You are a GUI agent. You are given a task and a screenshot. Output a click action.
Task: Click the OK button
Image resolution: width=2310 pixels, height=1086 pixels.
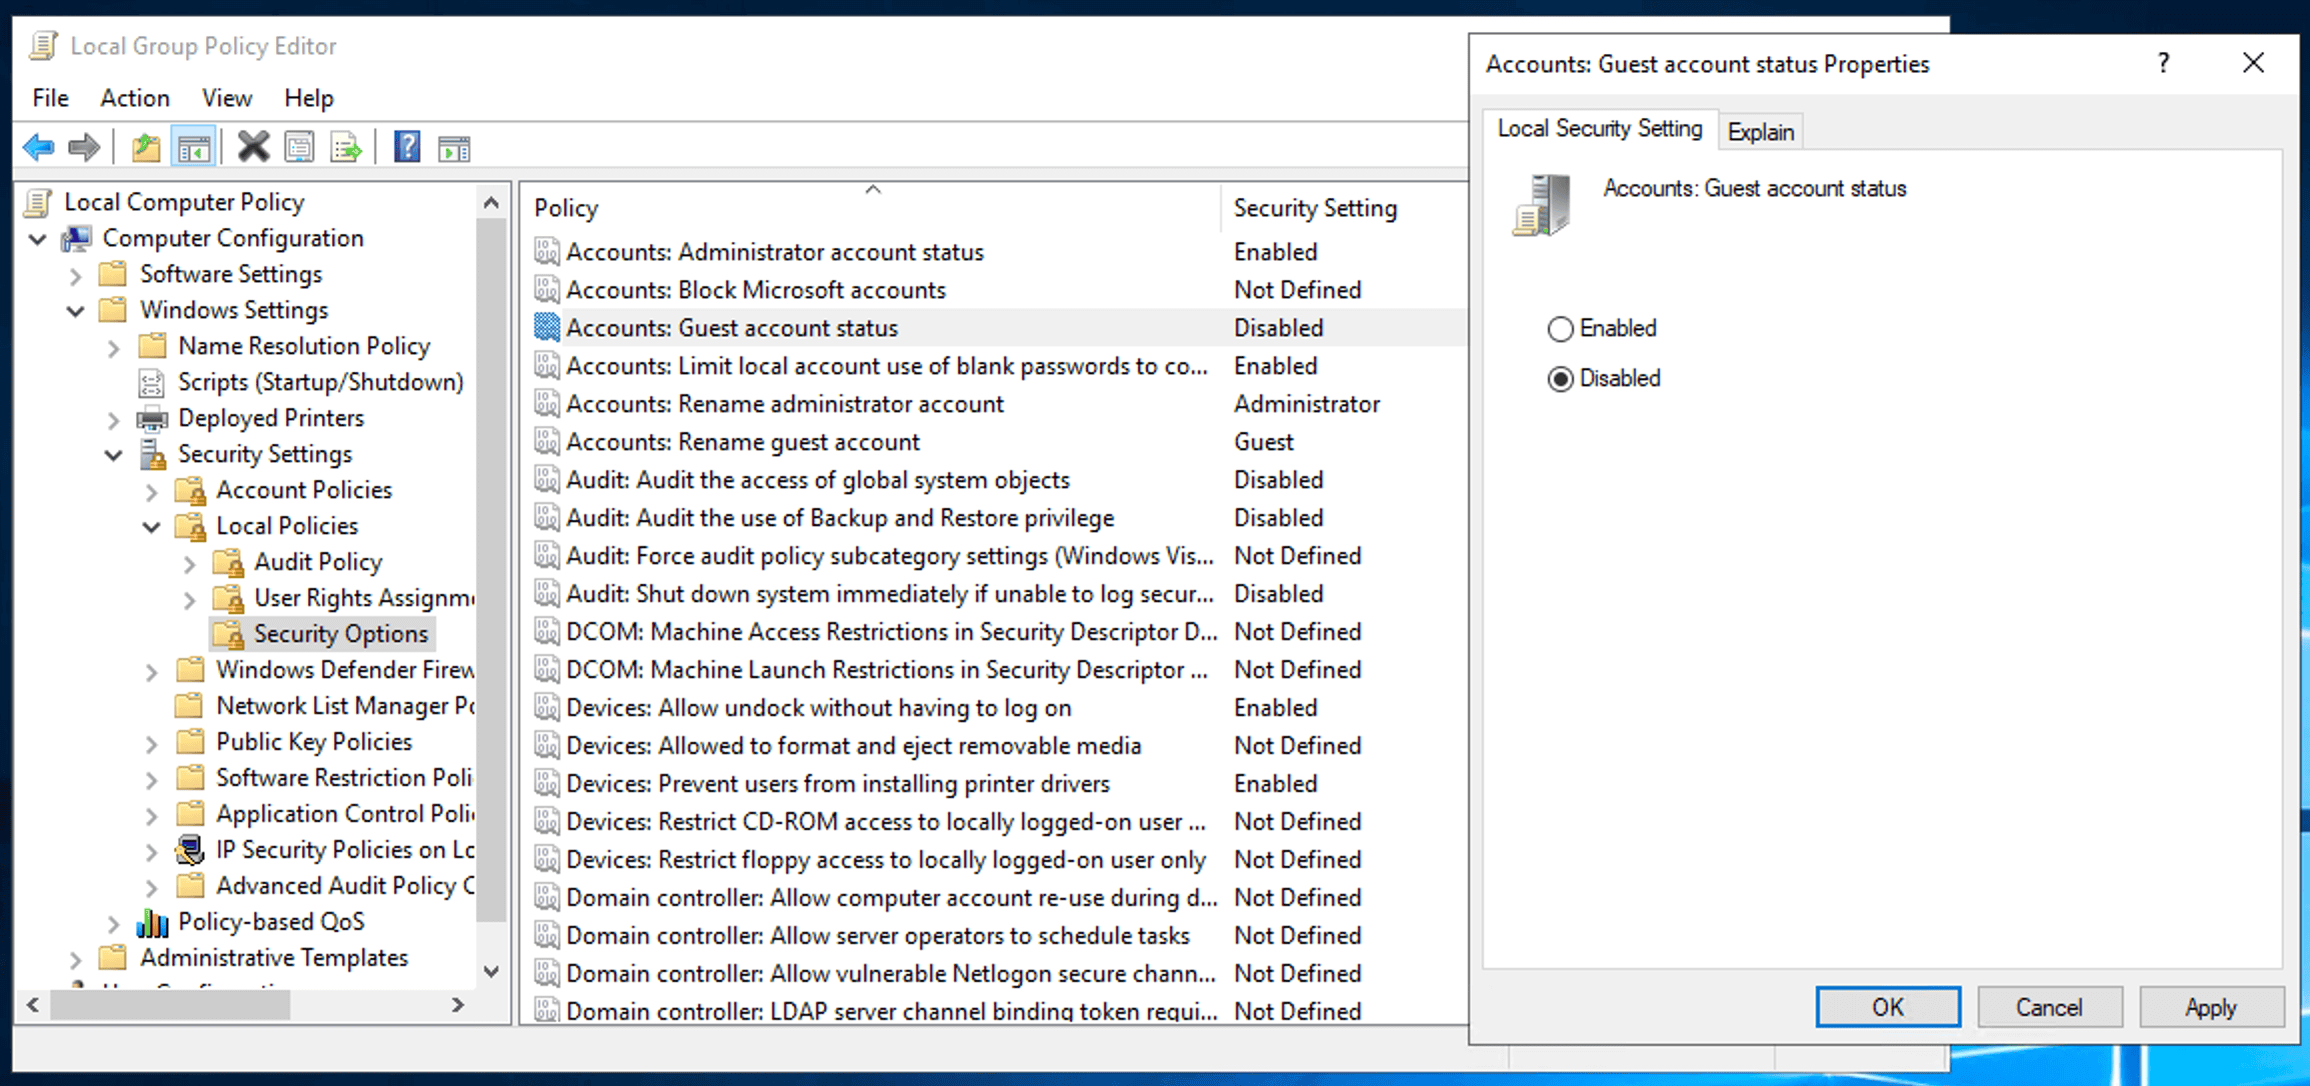[1887, 1007]
